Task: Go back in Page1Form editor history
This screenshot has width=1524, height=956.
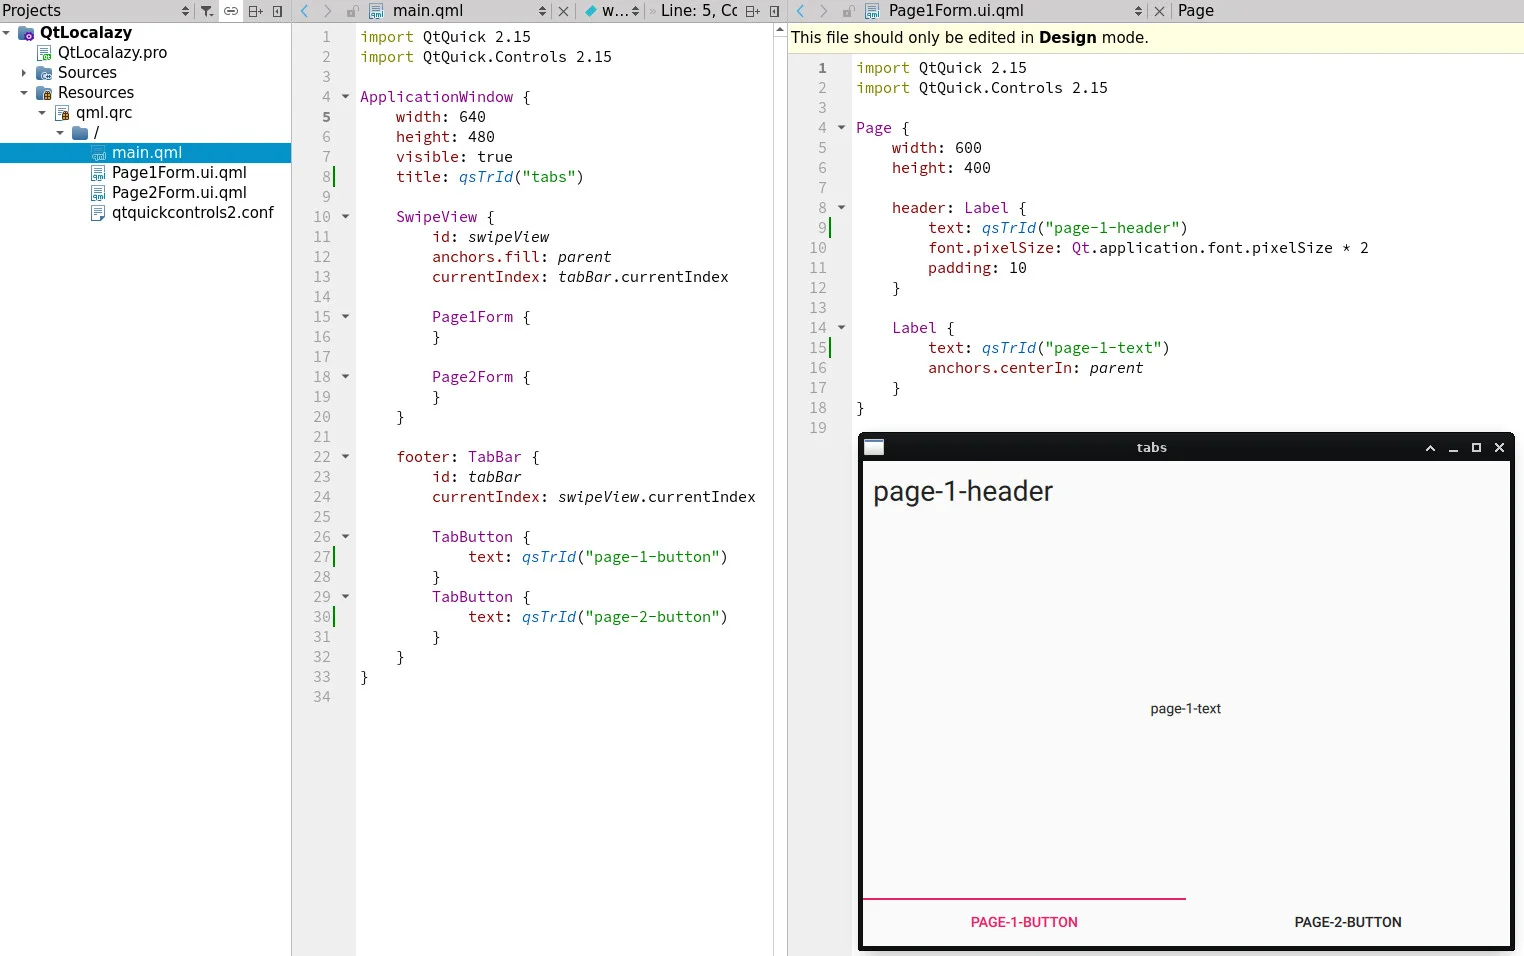Action: (801, 11)
